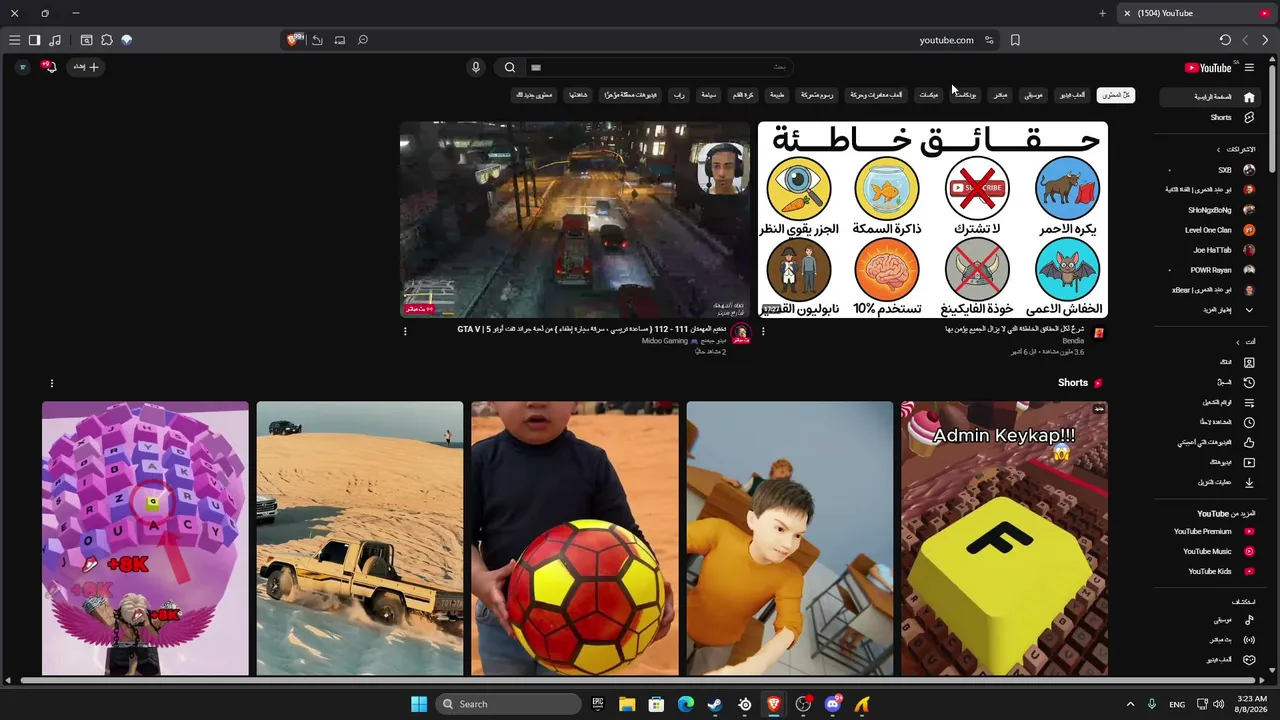Click the YouTube search magnifier button
1280x720 pixels.
point(510,67)
